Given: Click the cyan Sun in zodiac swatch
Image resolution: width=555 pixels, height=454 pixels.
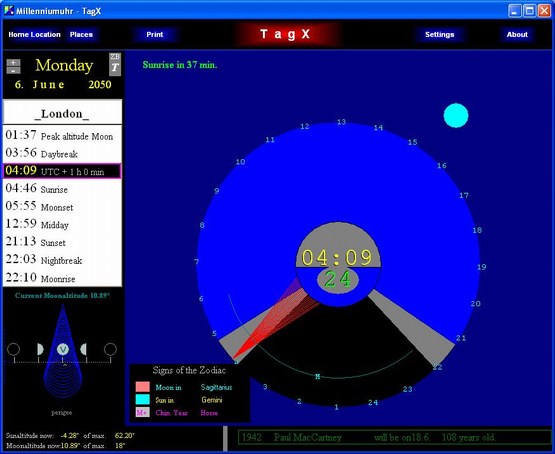Looking at the screenshot, I should click(143, 399).
